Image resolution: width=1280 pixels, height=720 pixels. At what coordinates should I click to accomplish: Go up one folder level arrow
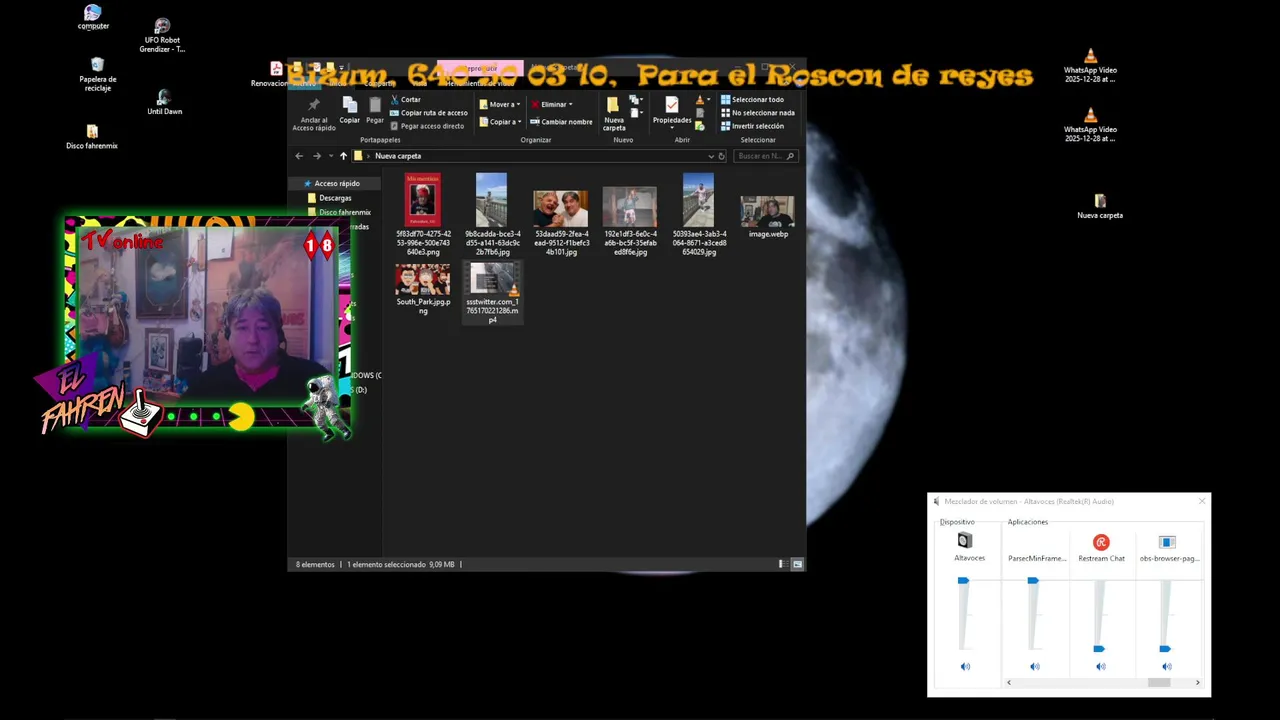click(343, 156)
